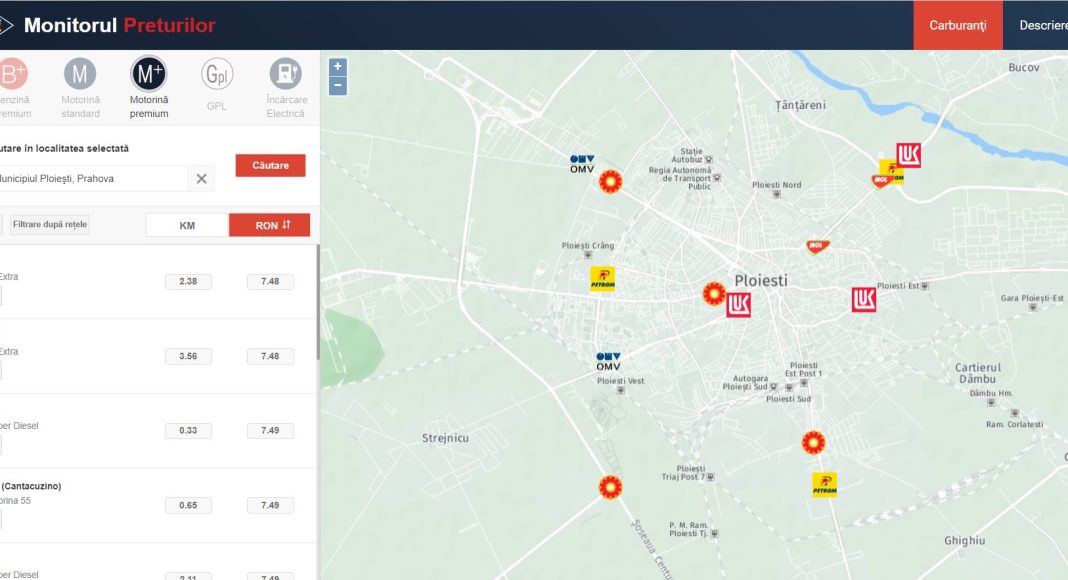The image size is (1068, 580).
Task: Click the Monitorul Prețurilor logo
Action: (x=109, y=25)
